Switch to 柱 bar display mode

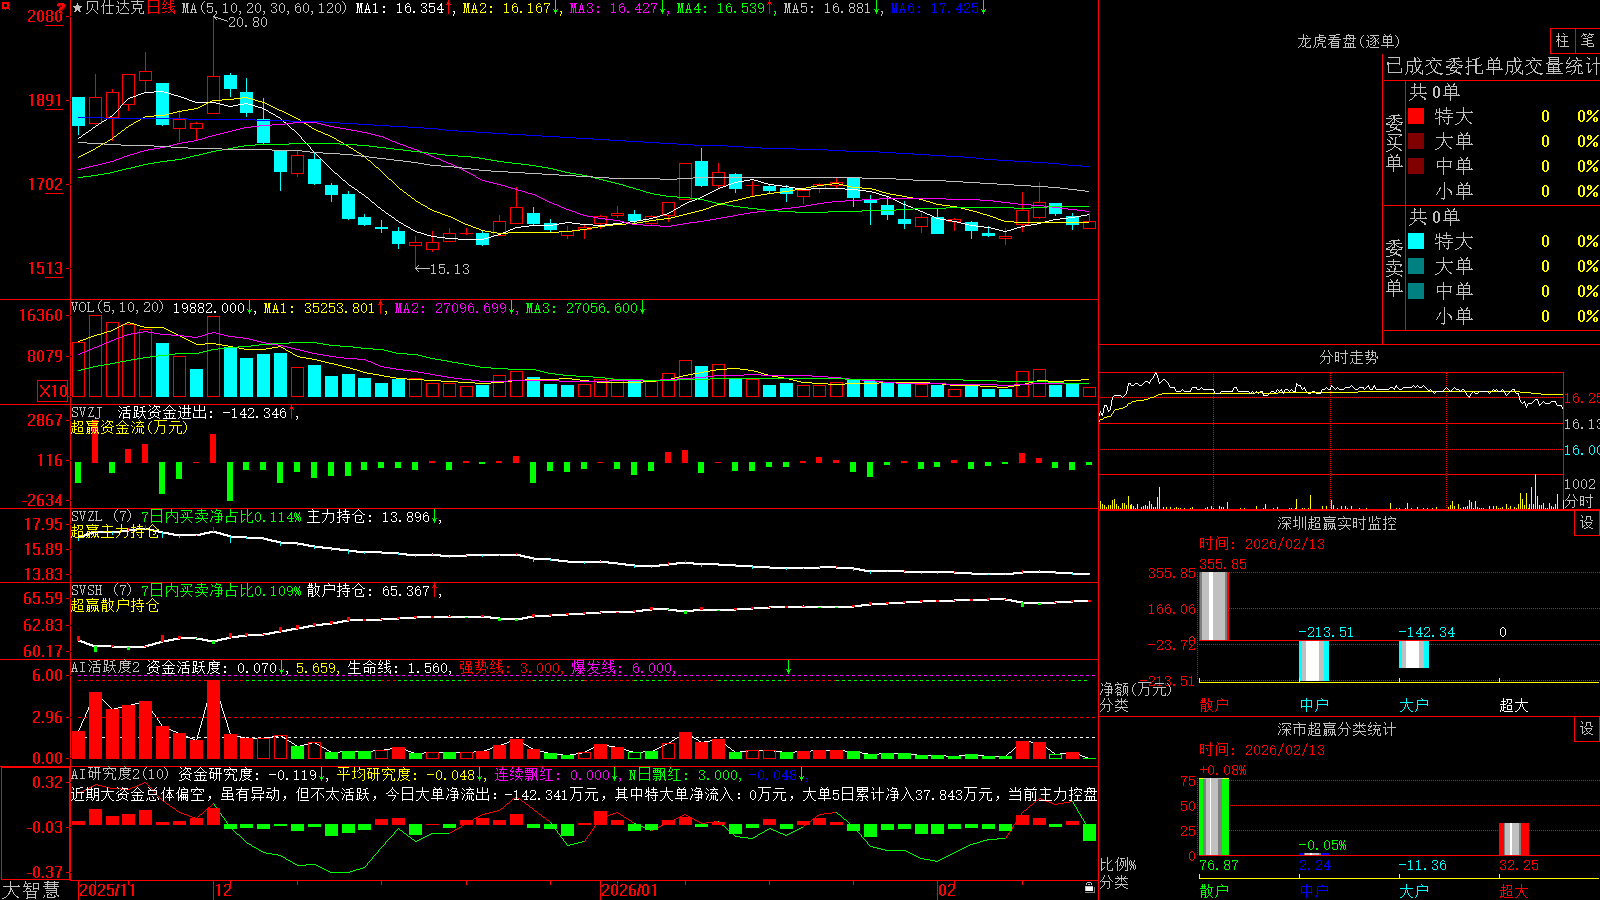click(1562, 41)
